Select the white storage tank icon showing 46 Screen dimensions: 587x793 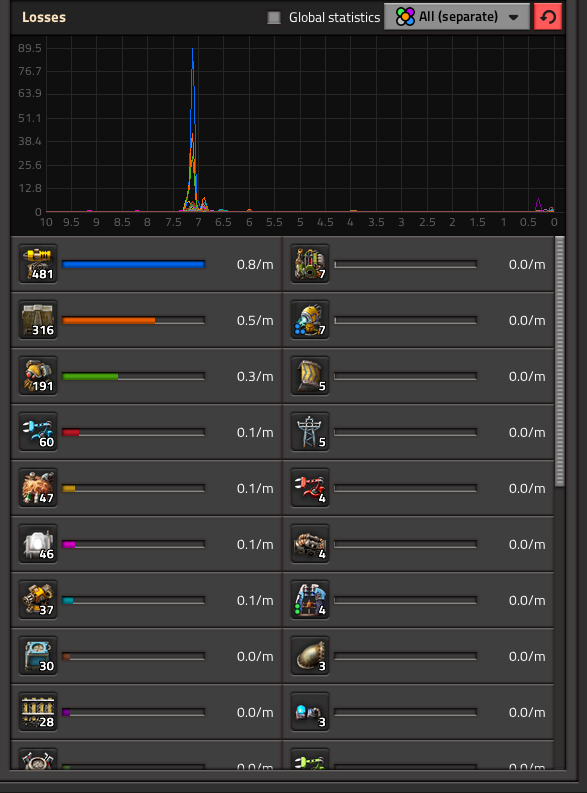(x=38, y=544)
